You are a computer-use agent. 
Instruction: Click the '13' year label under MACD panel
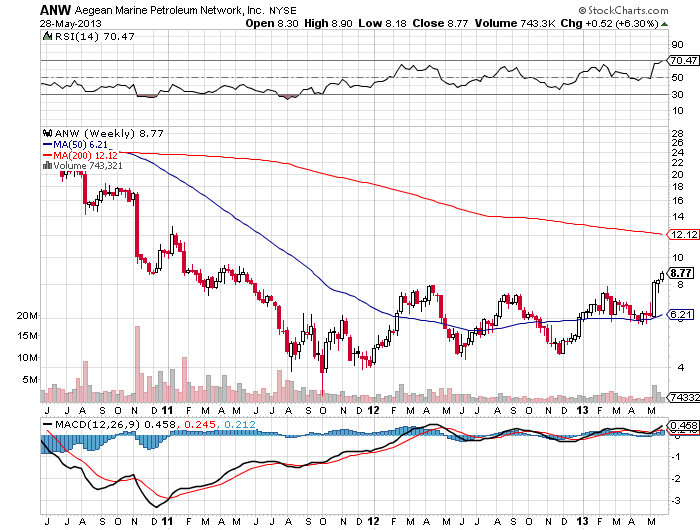[x=582, y=521]
